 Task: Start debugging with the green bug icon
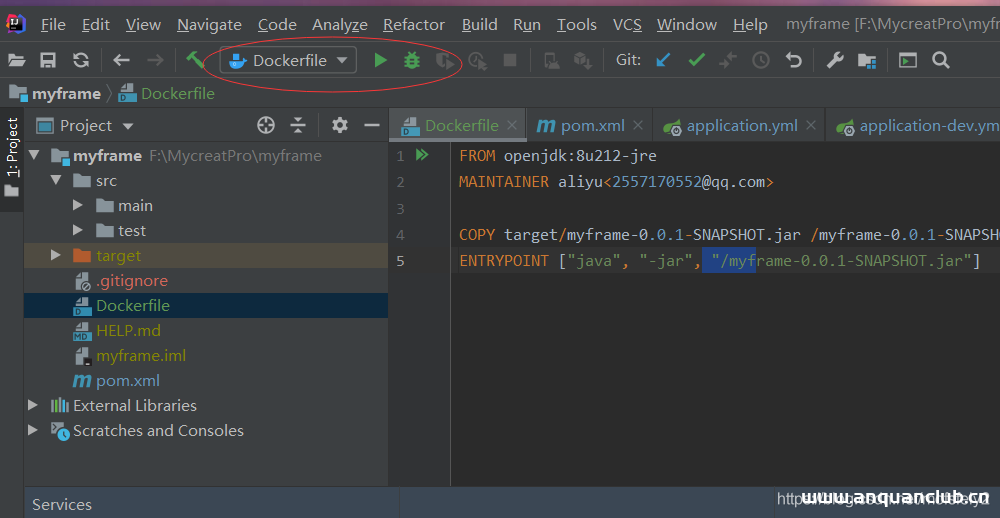(412, 61)
